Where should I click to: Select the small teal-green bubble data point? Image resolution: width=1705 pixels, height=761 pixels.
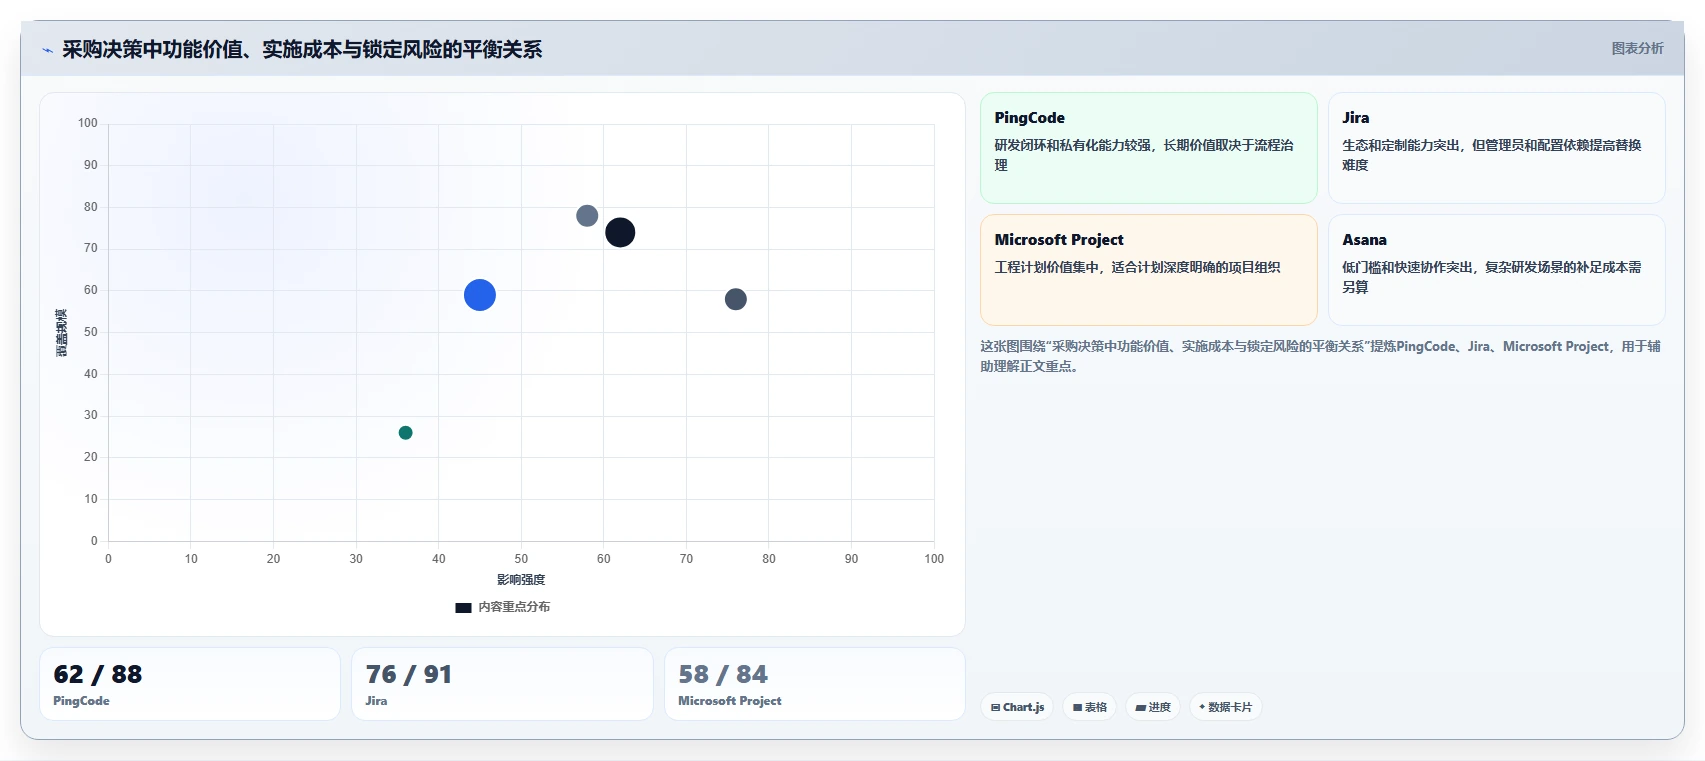click(405, 433)
